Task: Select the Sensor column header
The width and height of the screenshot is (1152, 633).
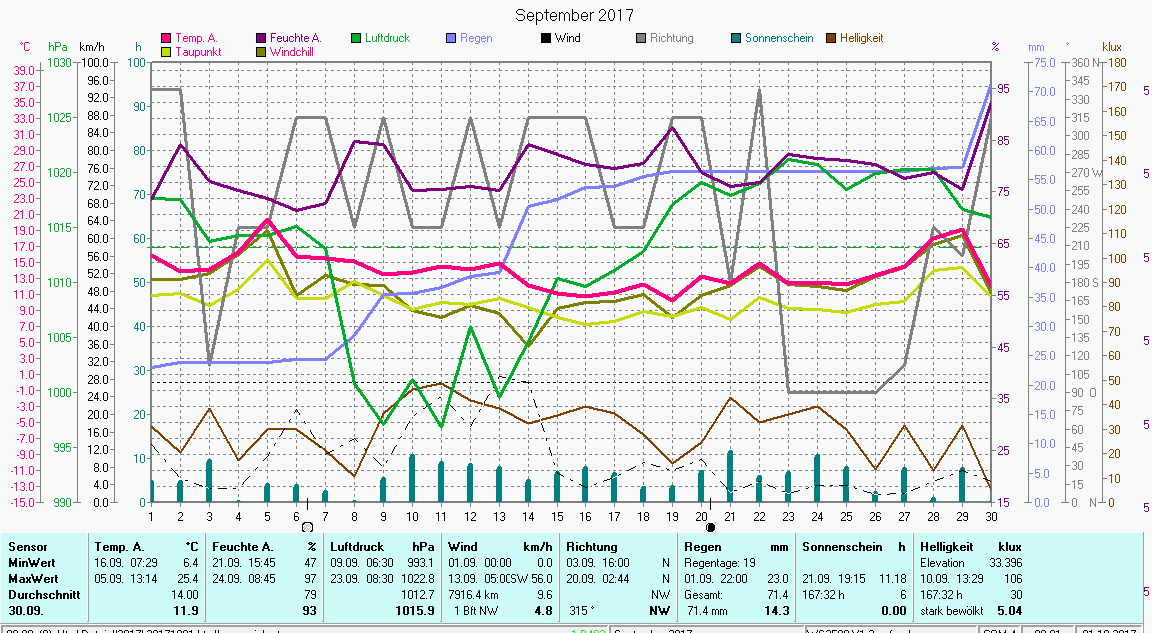Action: pos(28,547)
